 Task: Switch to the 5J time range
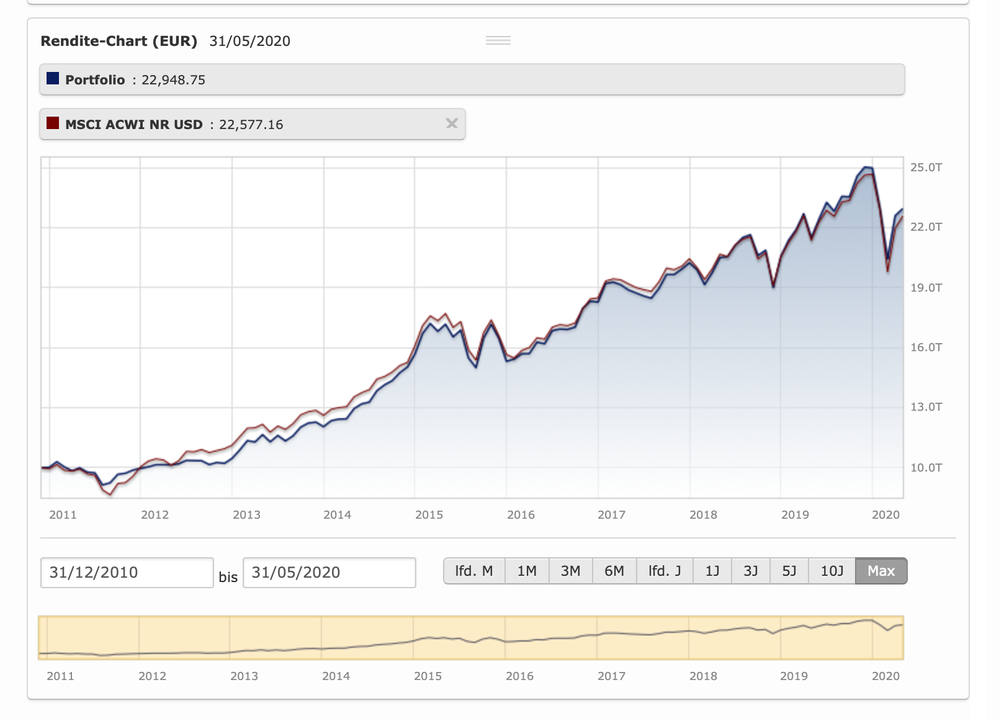point(789,571)
